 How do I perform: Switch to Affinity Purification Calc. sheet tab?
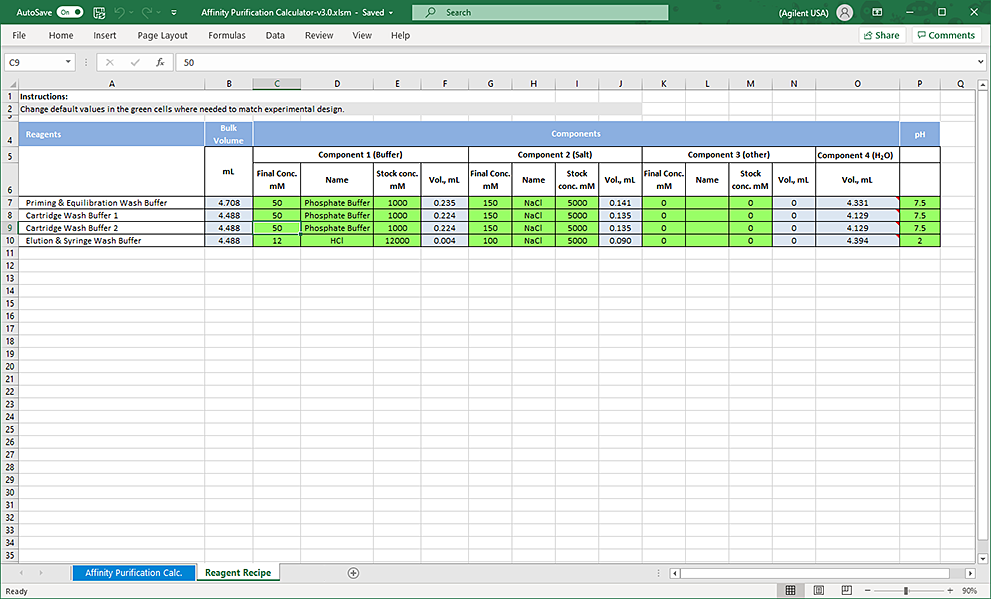tap(133, 572)
